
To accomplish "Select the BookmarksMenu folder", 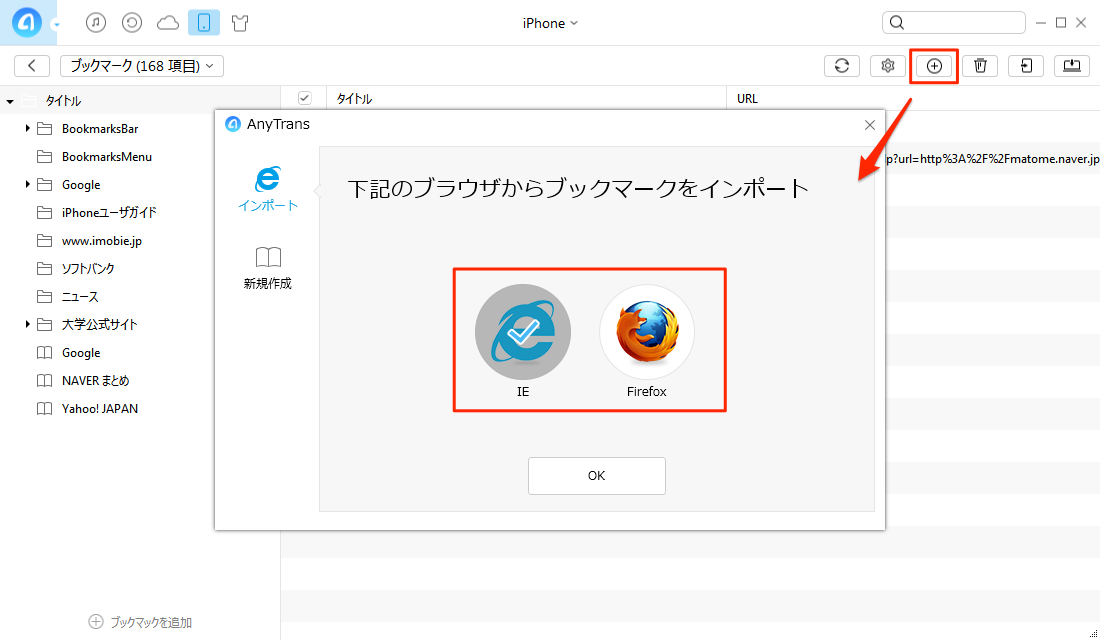I will coord(107,156).
